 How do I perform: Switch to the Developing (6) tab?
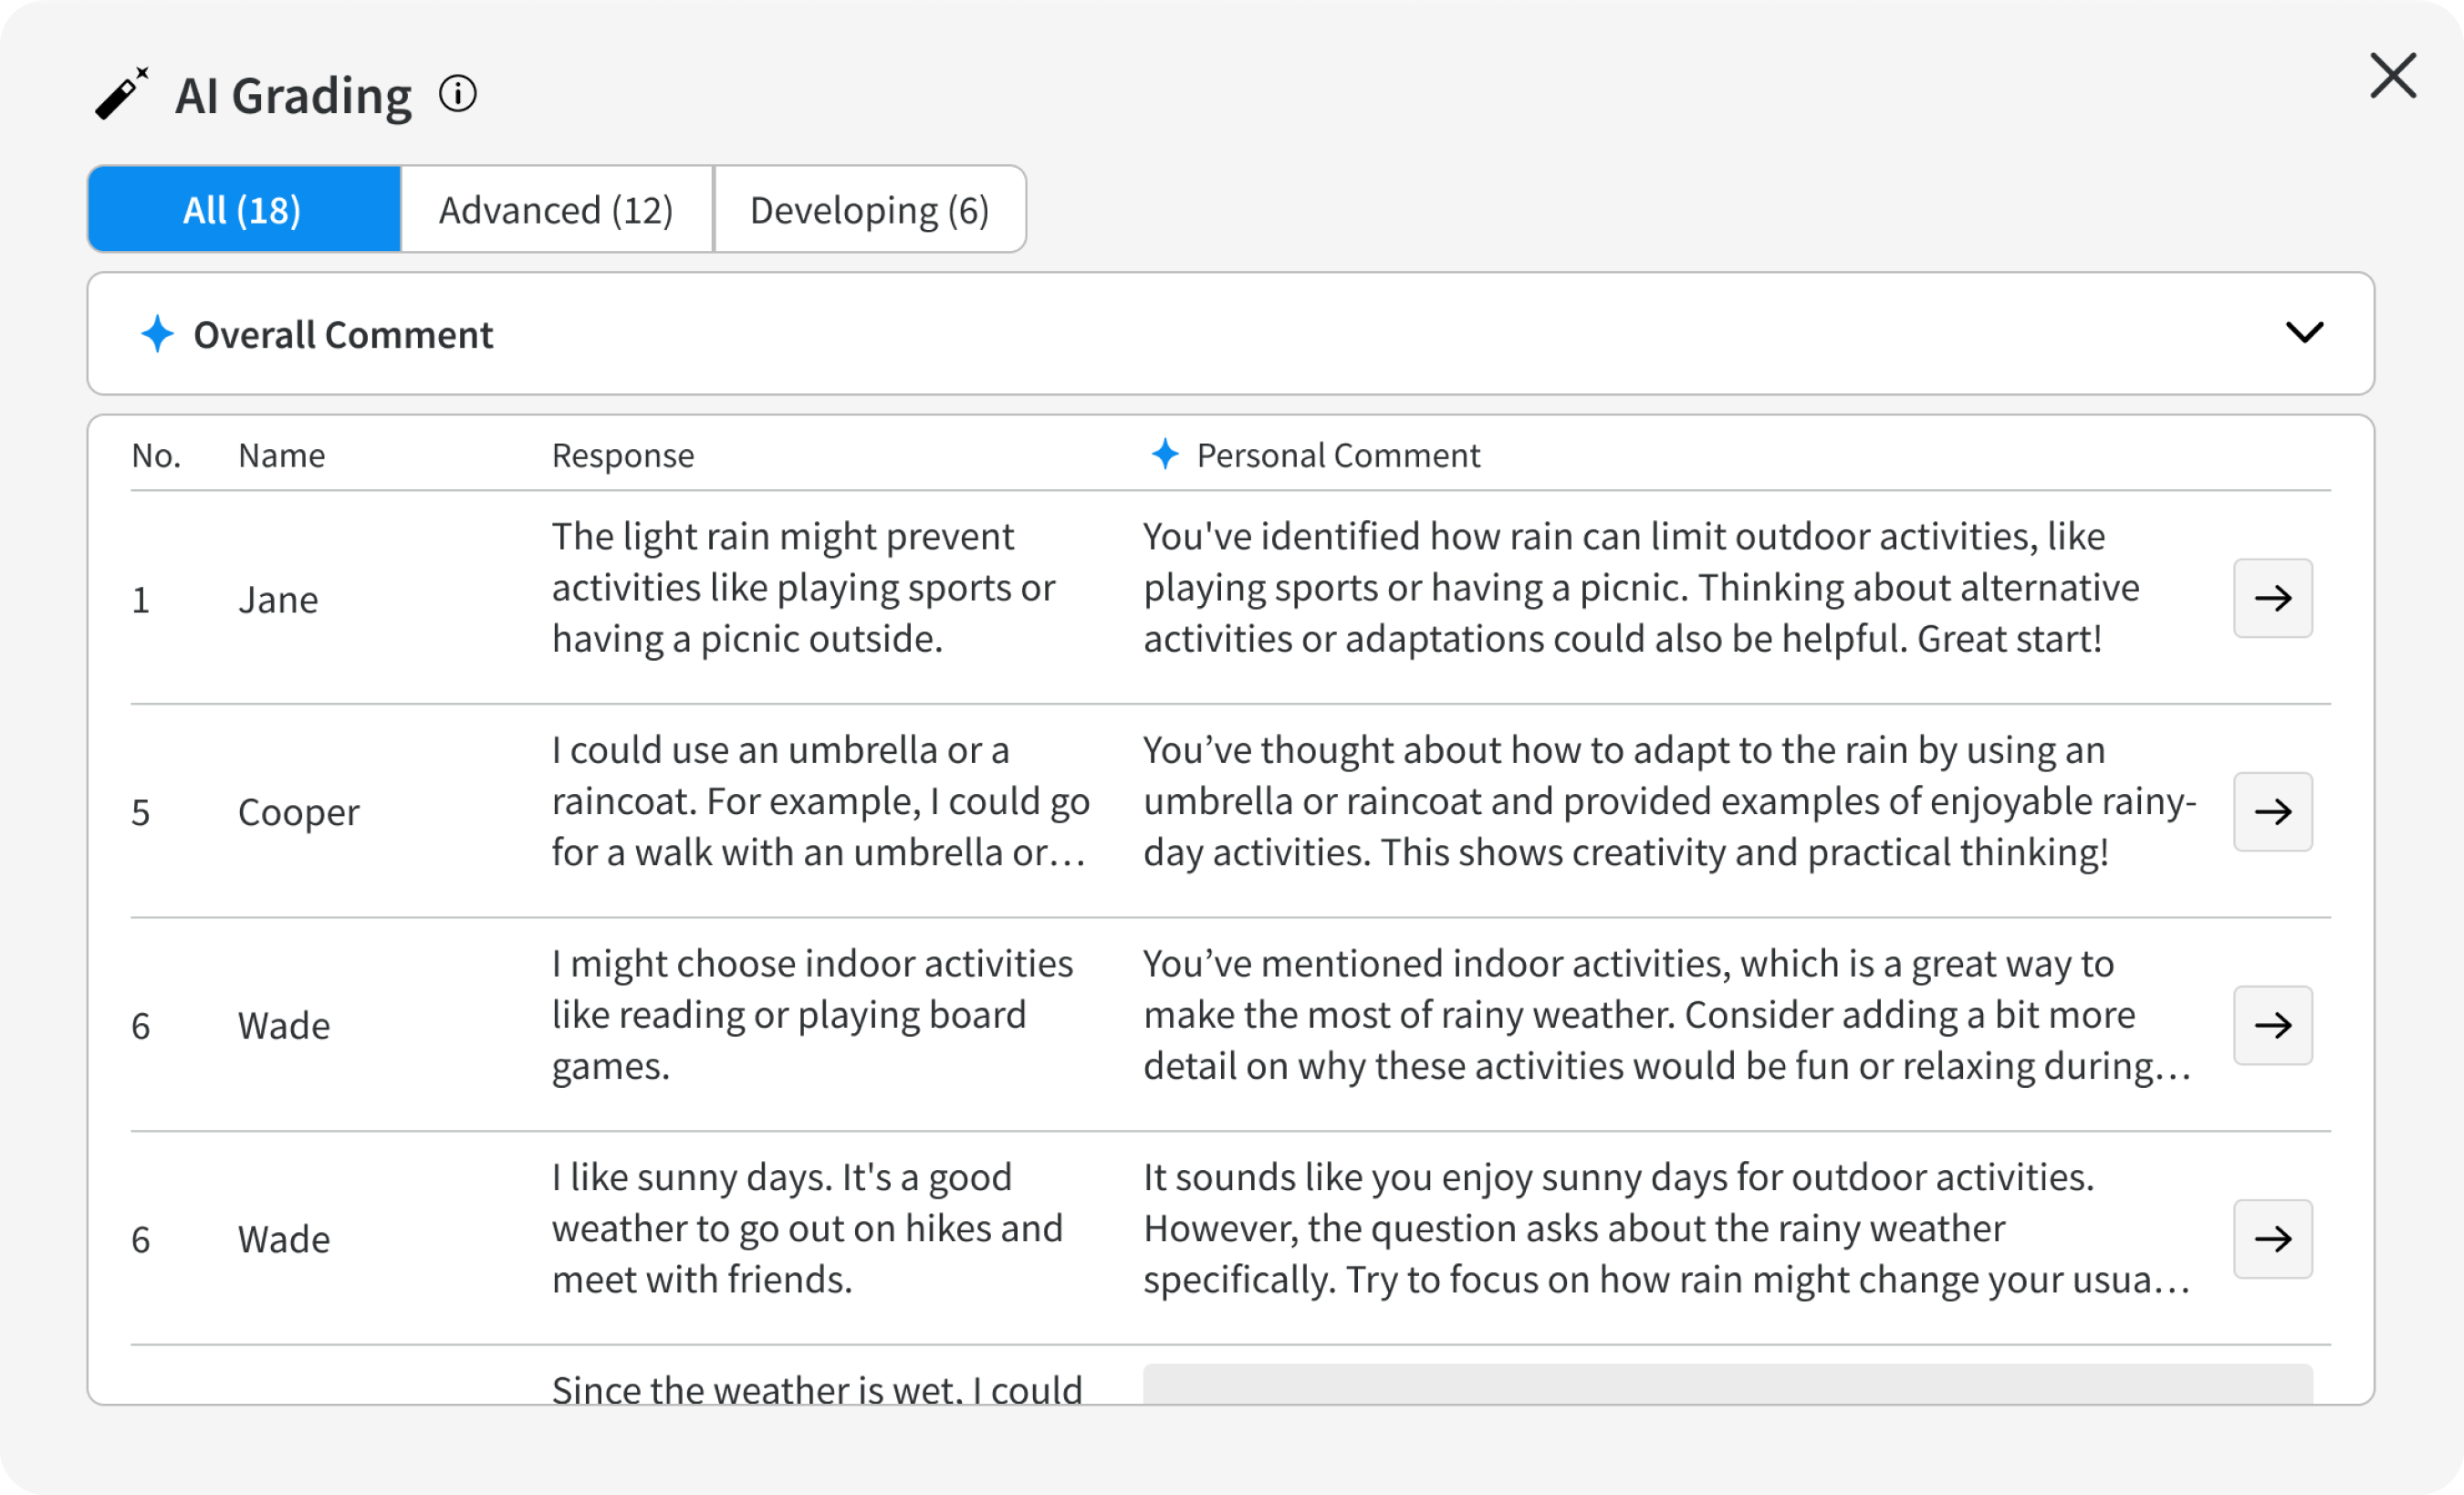pyautogui.click(x=869, y=210)
